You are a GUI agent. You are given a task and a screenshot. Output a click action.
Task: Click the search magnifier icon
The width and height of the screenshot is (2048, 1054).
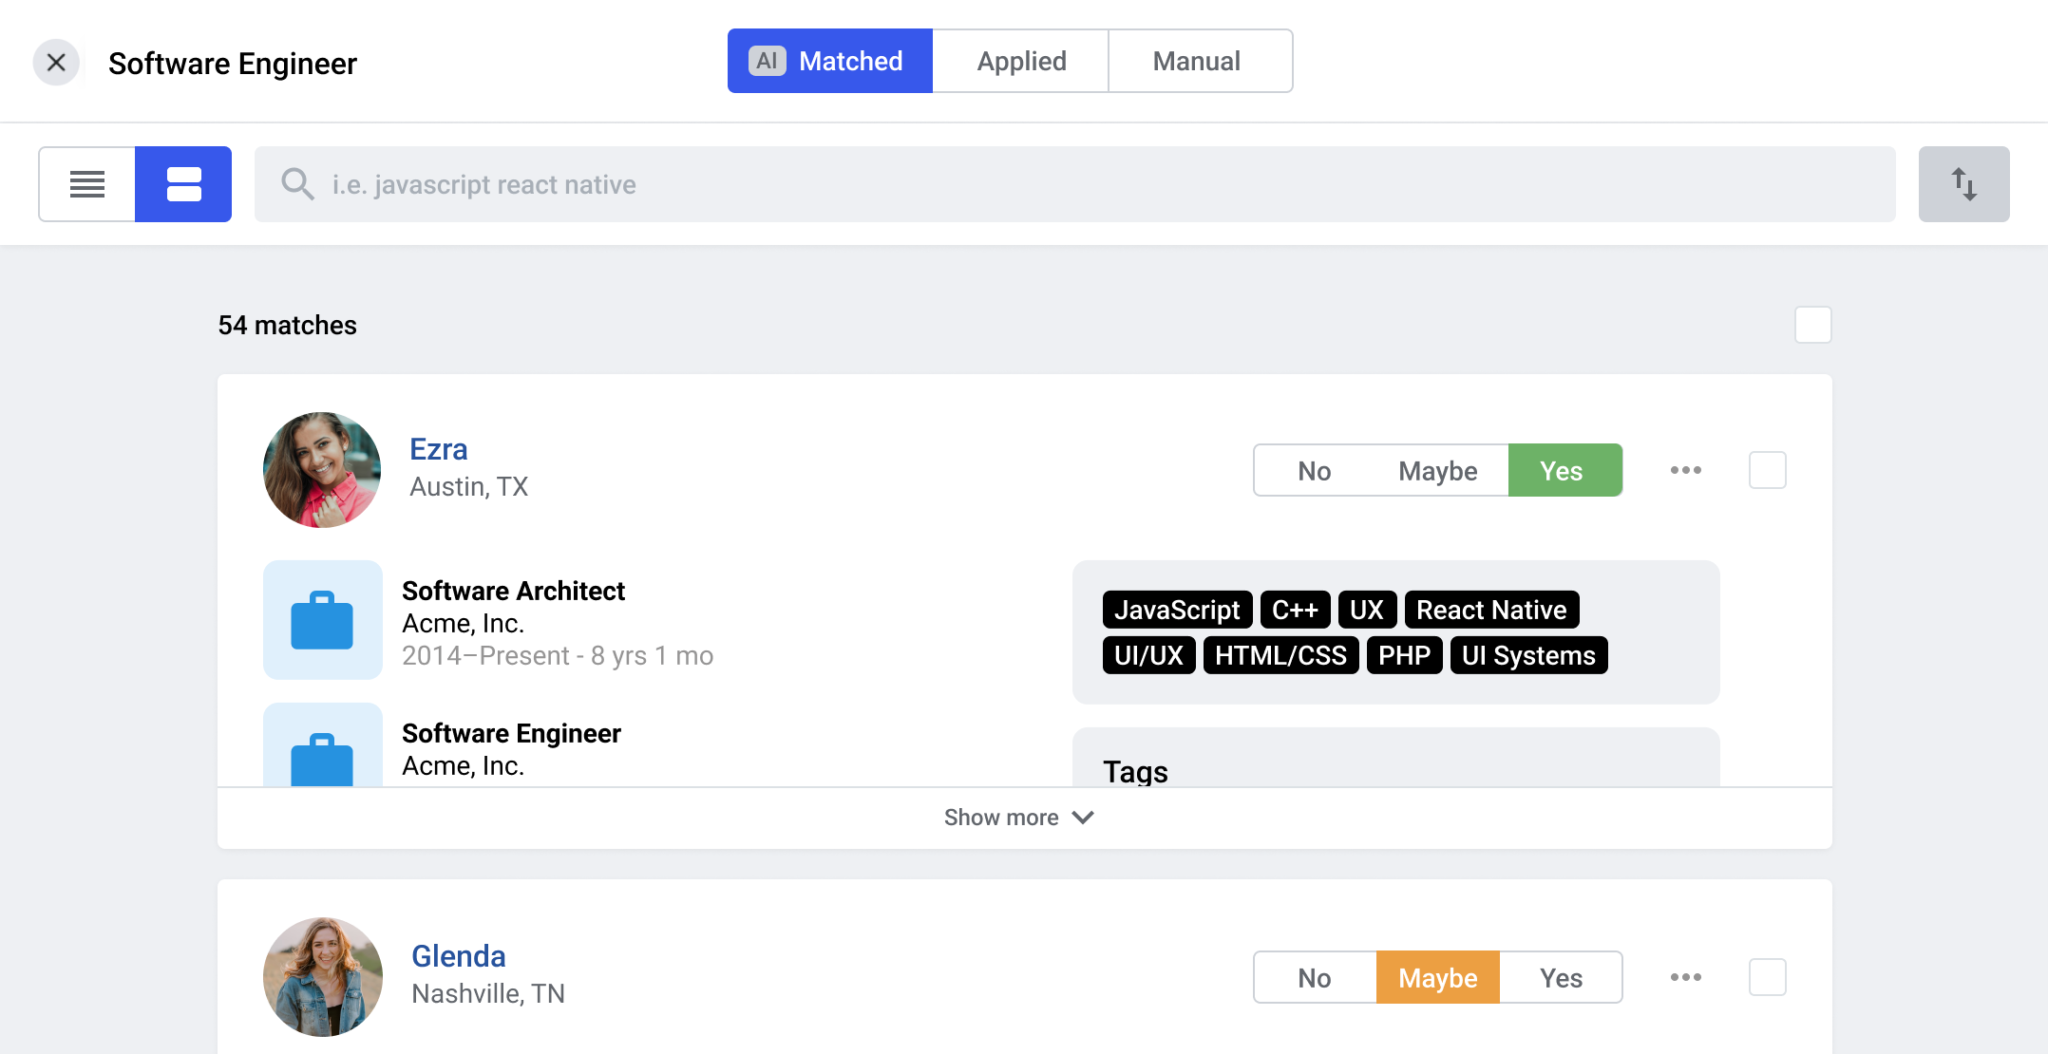pos(297,184)
